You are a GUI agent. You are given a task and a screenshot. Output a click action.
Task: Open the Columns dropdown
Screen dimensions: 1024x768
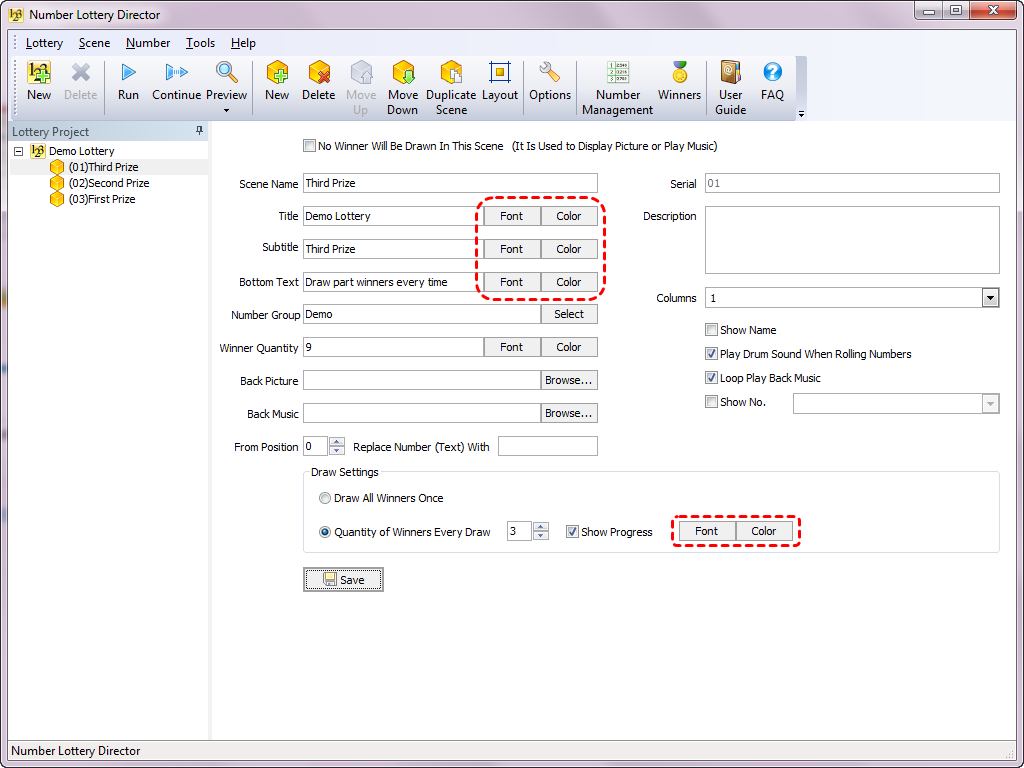(990, 298)
